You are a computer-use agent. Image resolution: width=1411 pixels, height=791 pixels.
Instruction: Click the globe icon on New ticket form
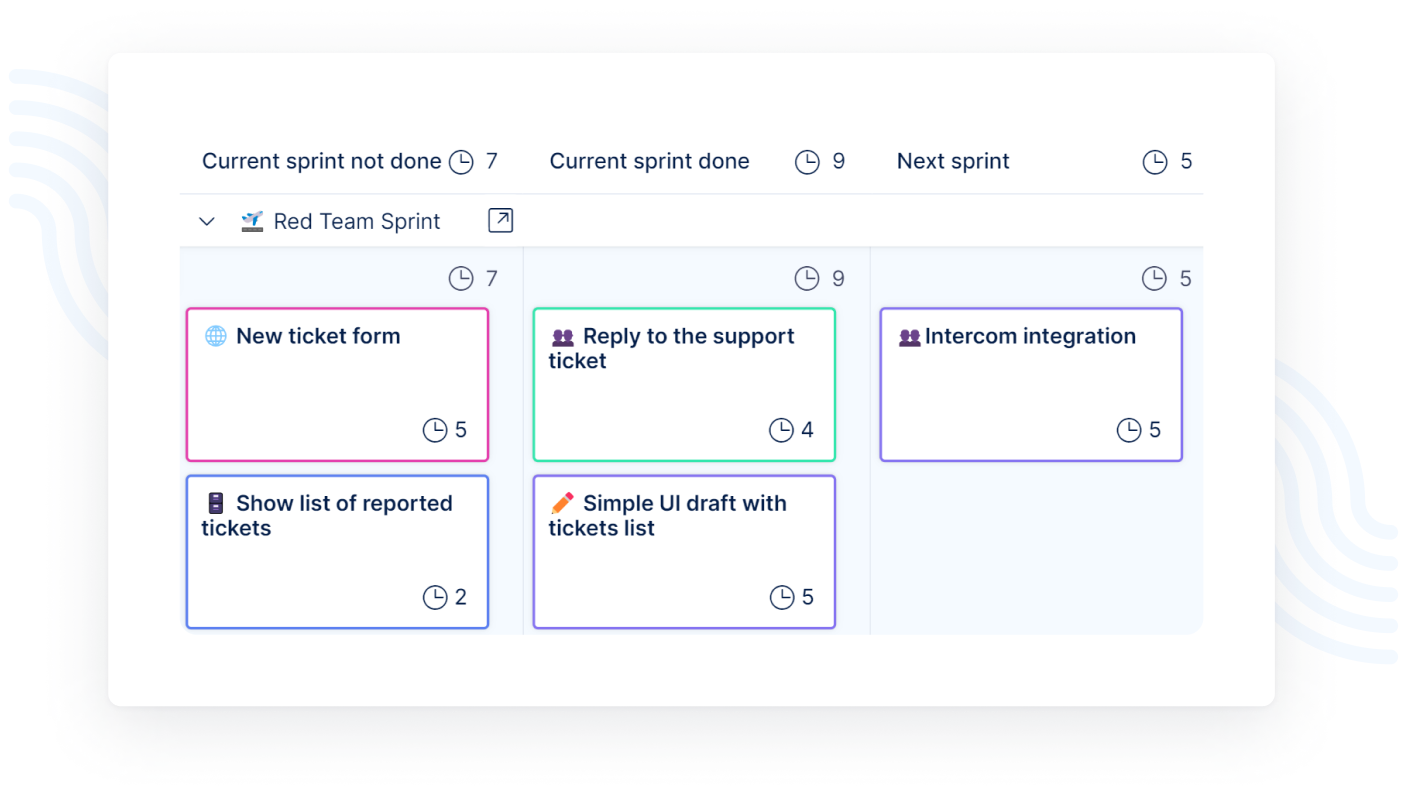coord(216,336)
